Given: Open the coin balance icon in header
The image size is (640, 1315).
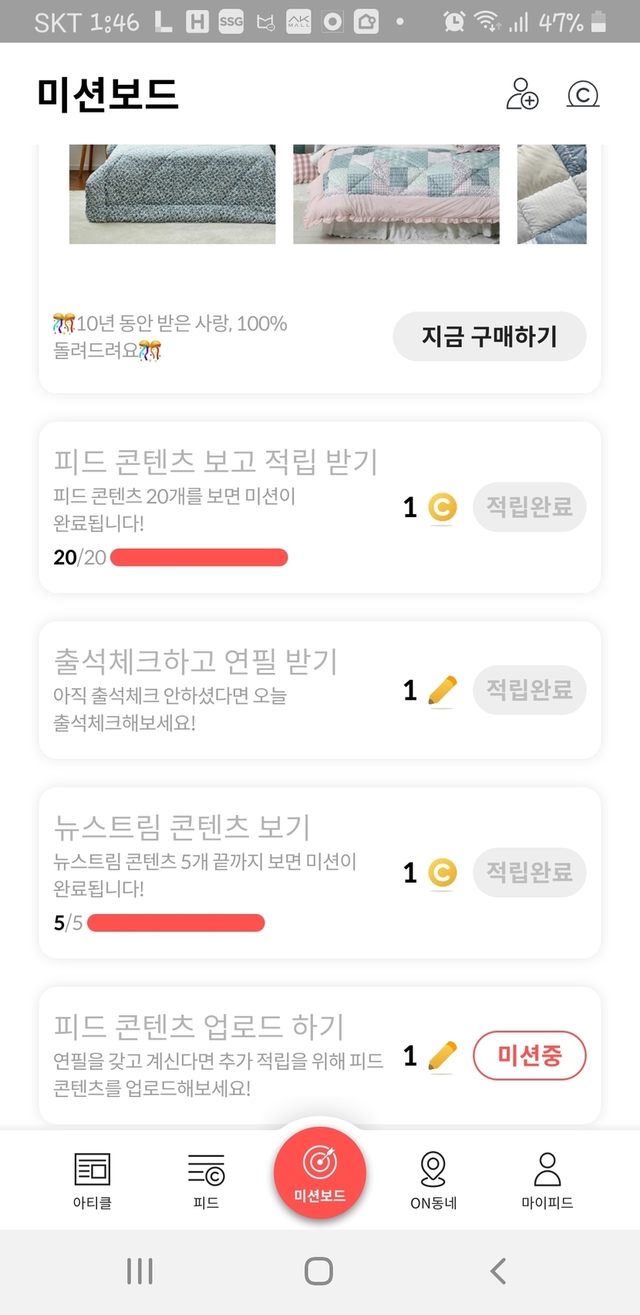Looking at the screenshot, I should tap(582, 95).
